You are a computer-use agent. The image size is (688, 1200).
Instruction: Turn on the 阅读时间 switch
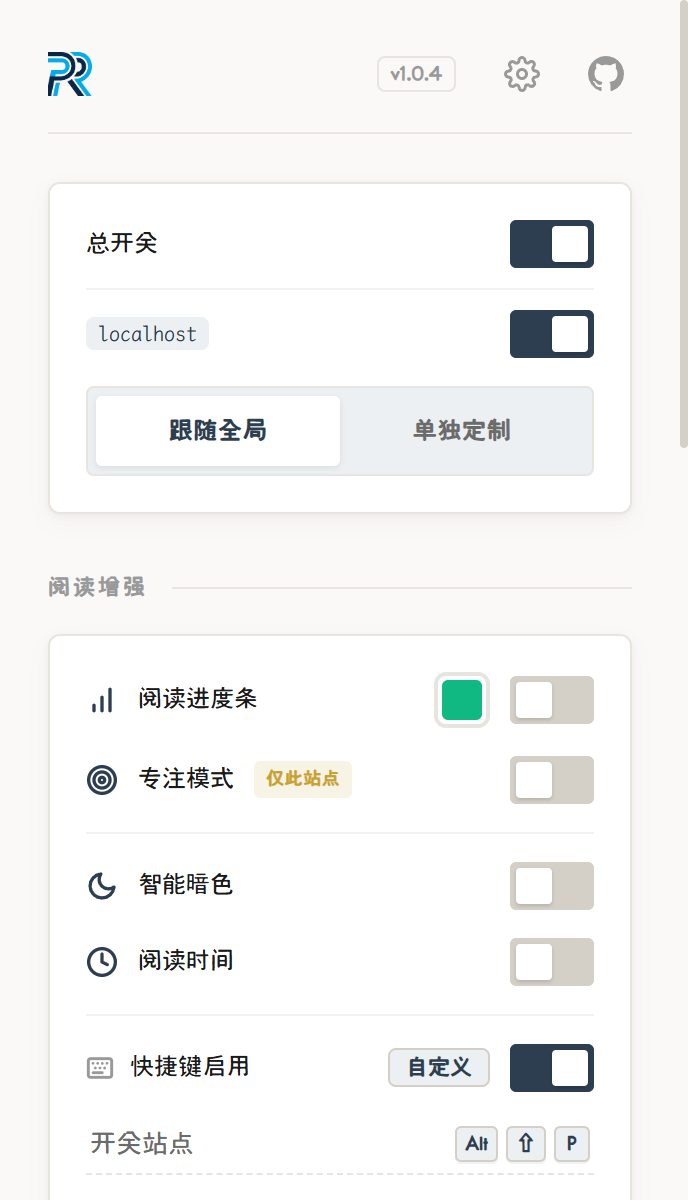coord(552,962)
